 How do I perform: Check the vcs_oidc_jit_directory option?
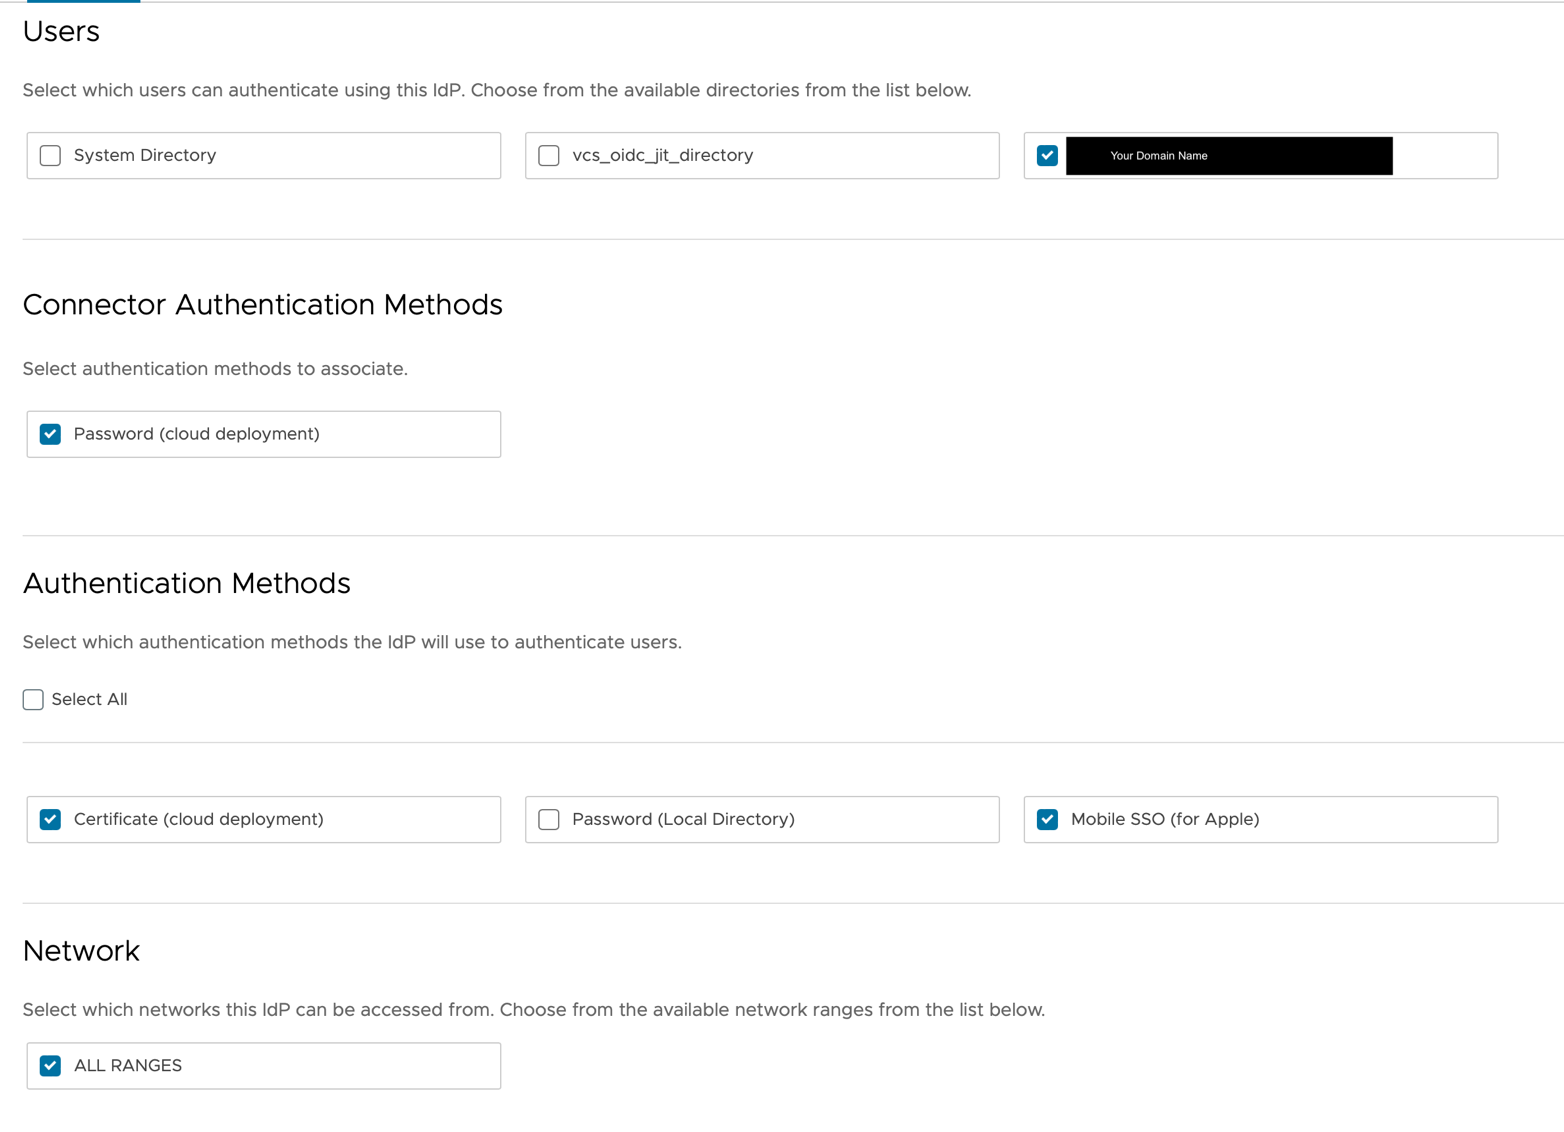click(548, 155)
